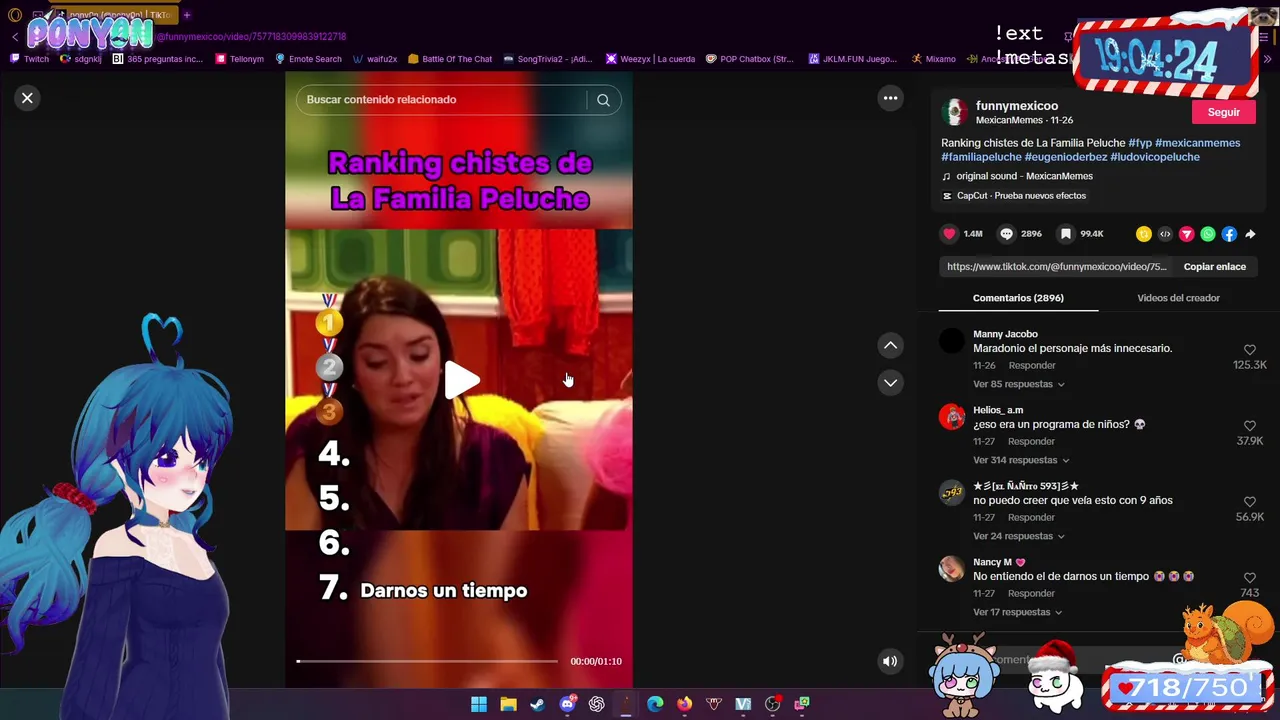Close the TikTok video viewer
Image resolution: width=1280 pixels, height=720 pixels.
point(27,98)
